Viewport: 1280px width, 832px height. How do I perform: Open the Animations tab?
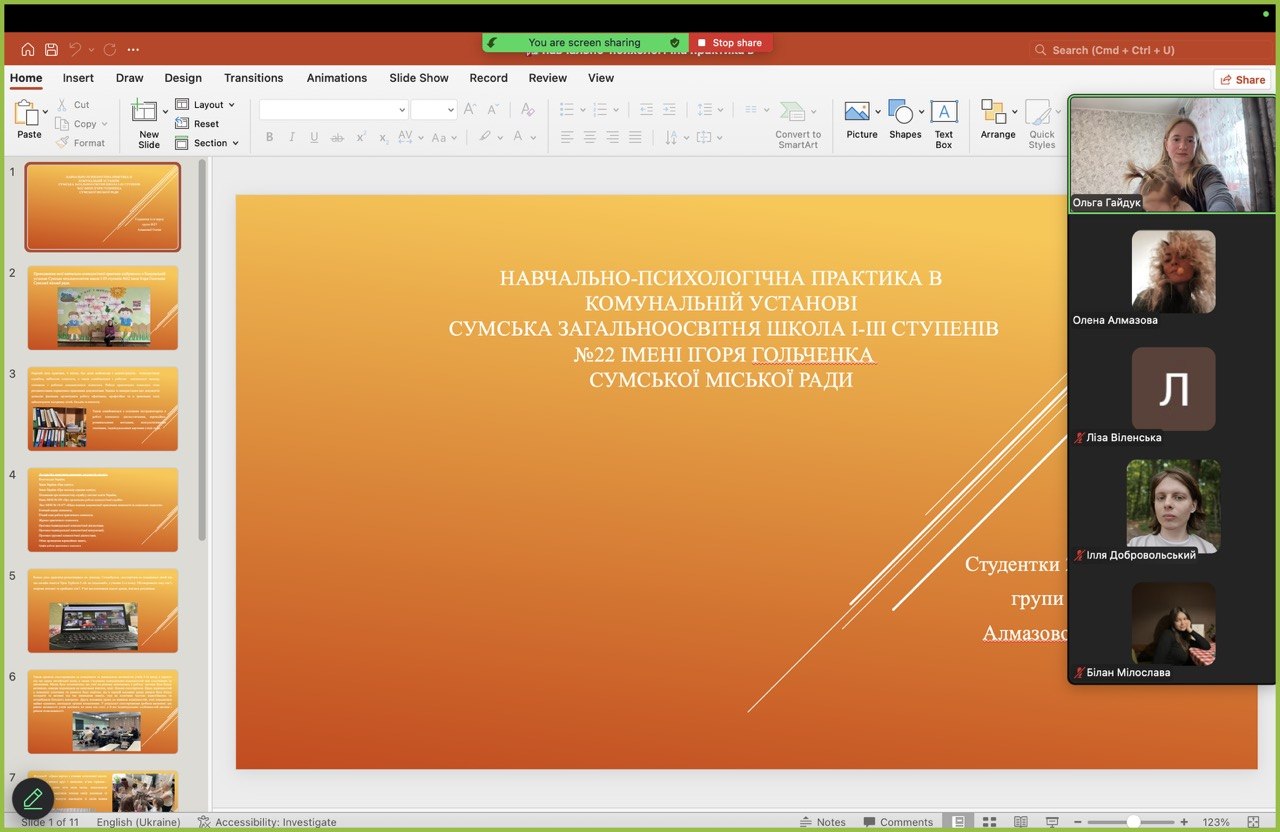tap(337, 78)
